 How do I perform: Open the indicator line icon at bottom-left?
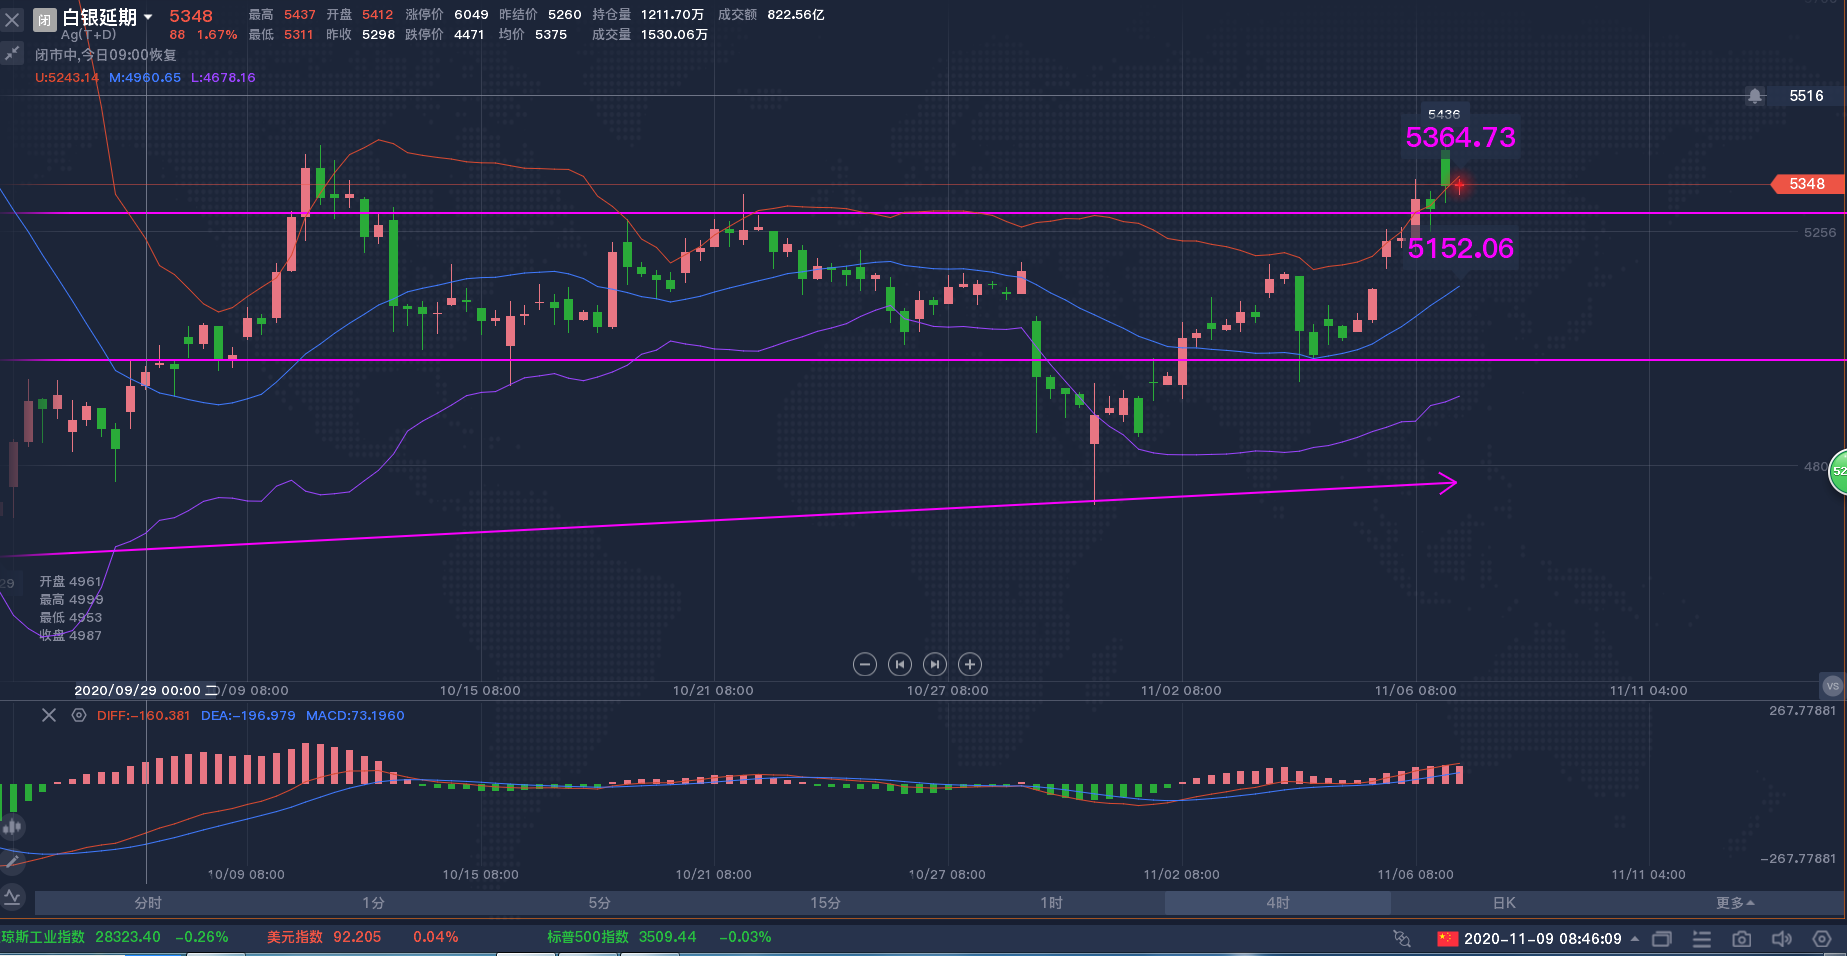coord(12,897)
